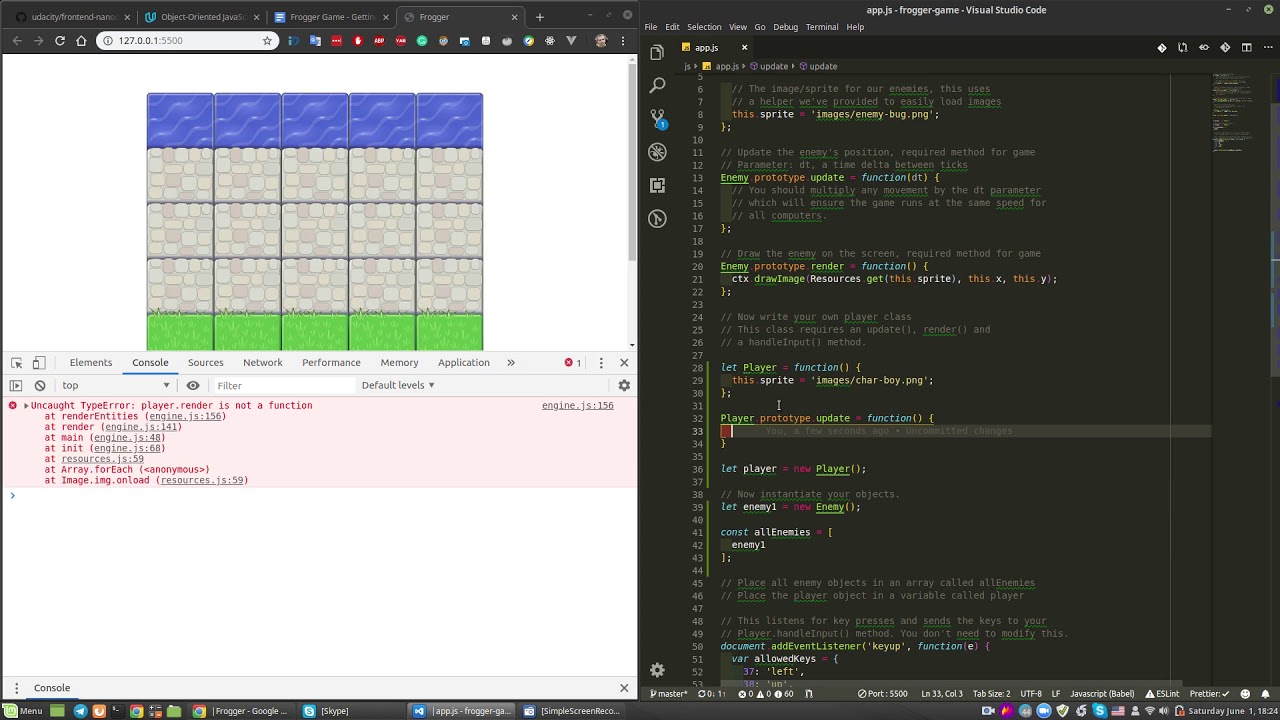Open the Extensions view icon in VS Code
This screenshot has height=720, width=1280.
[x=657, y=185]
